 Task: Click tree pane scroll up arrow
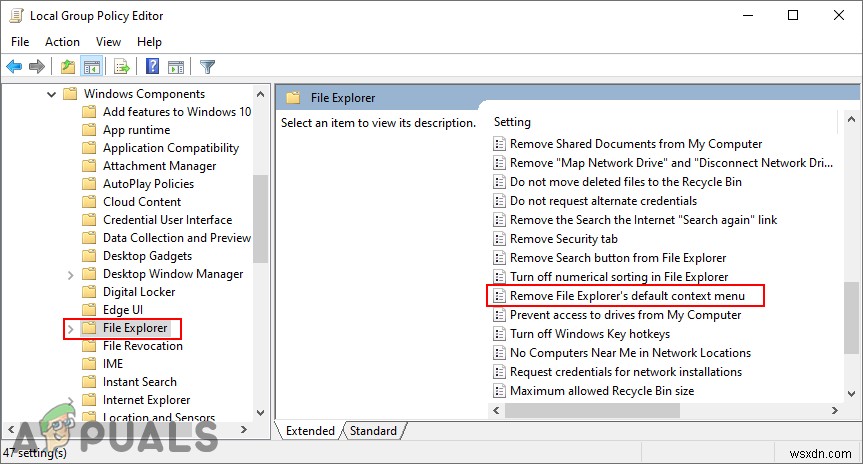(261, 94)
